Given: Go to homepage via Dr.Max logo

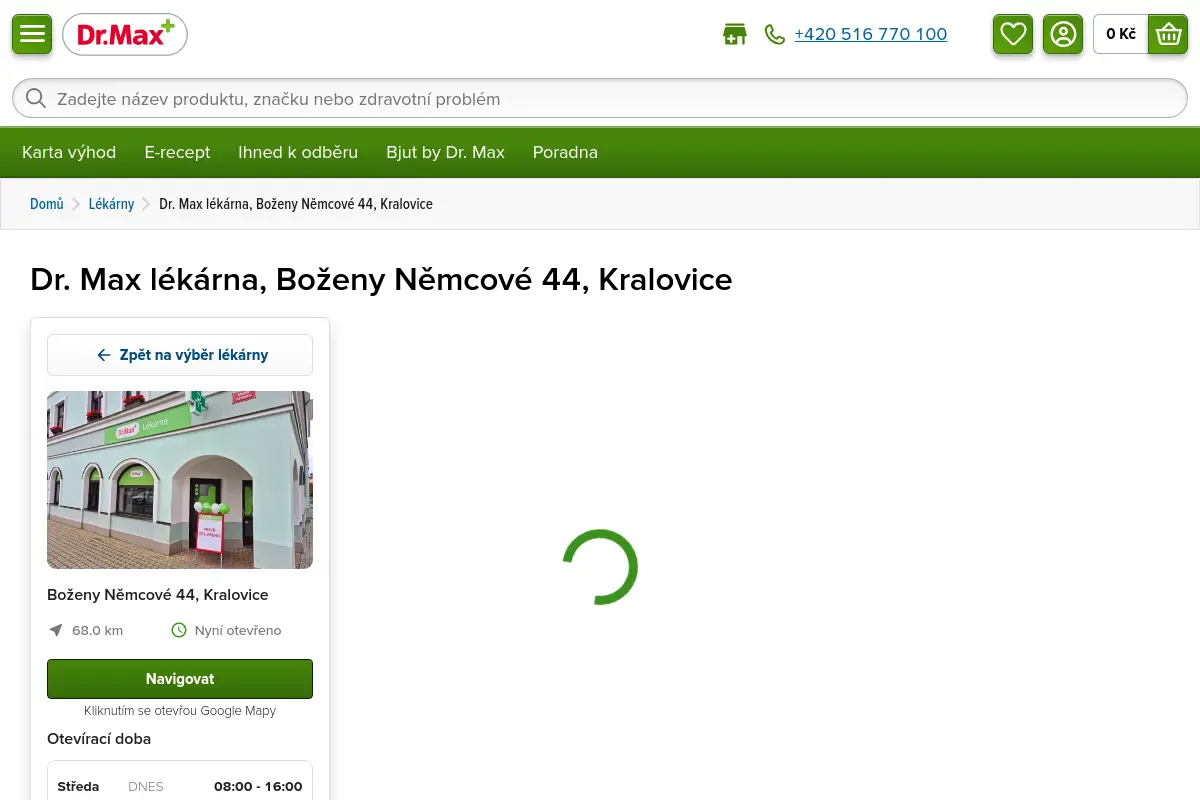Looking at the screenshot, I should pos(125,34).
